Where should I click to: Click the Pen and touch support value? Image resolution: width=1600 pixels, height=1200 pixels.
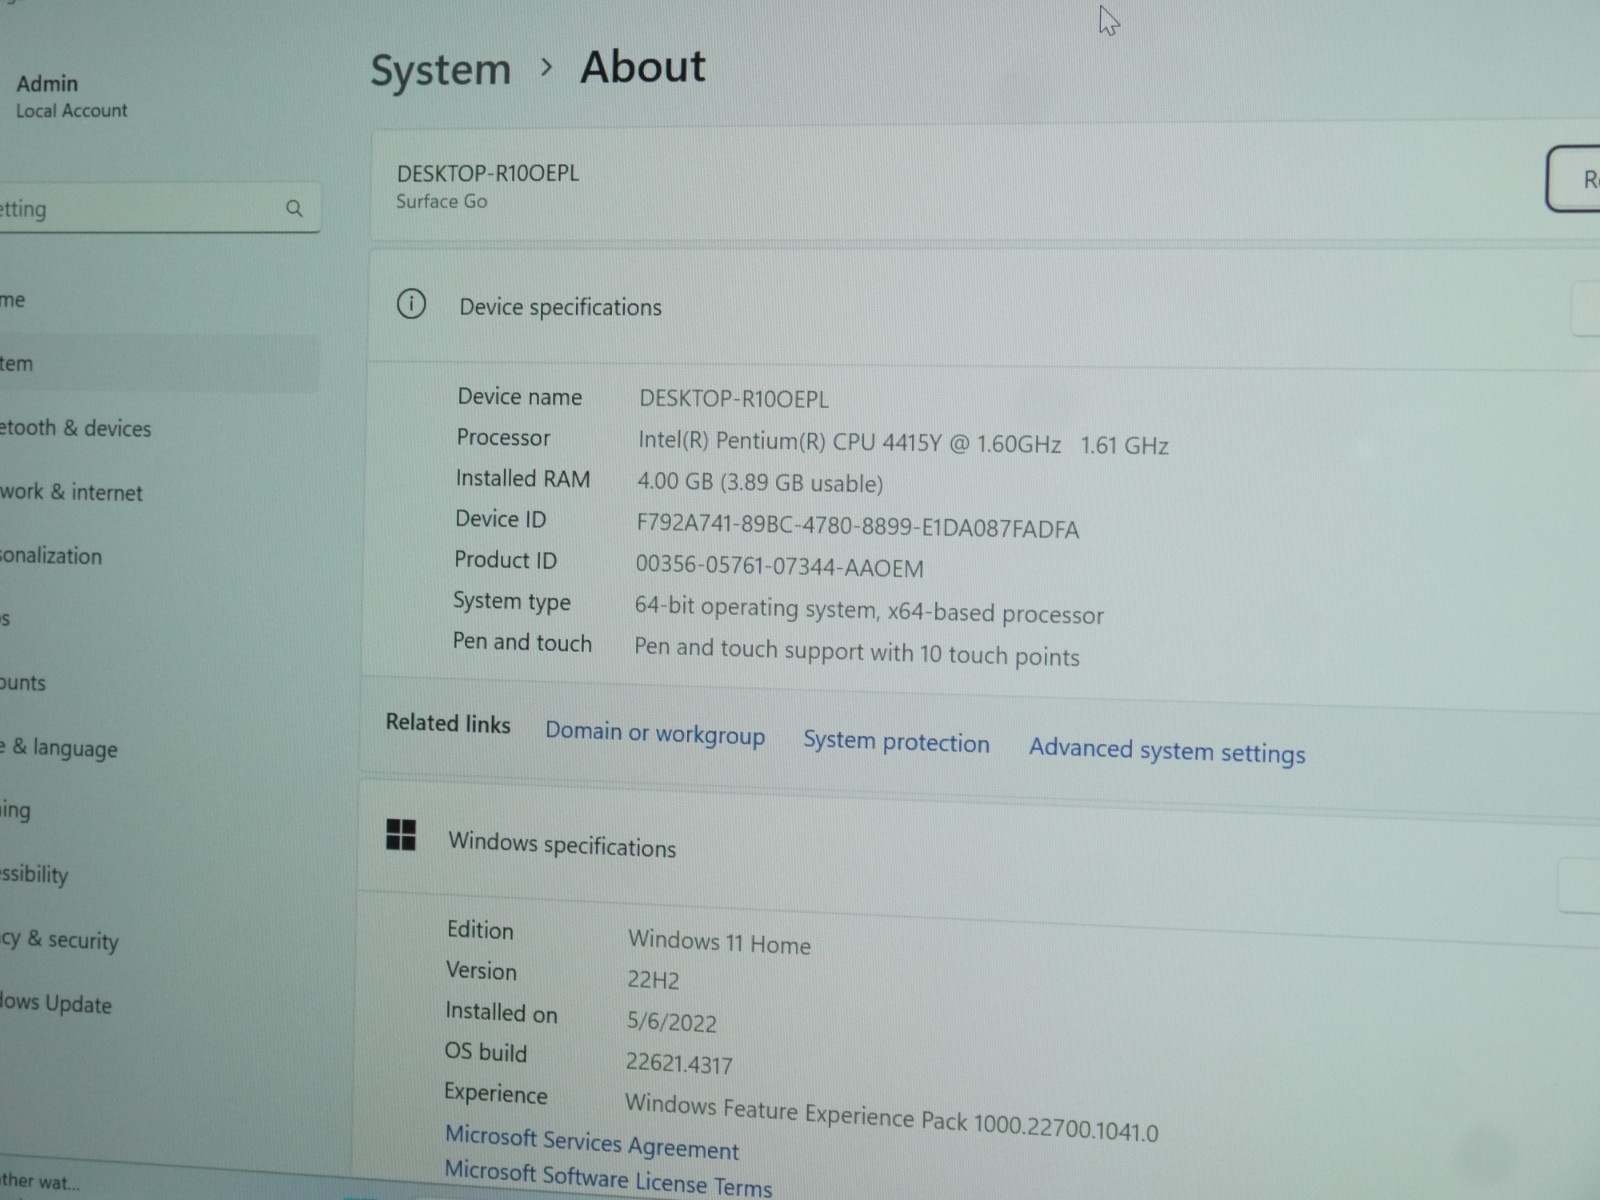(857, 652)
